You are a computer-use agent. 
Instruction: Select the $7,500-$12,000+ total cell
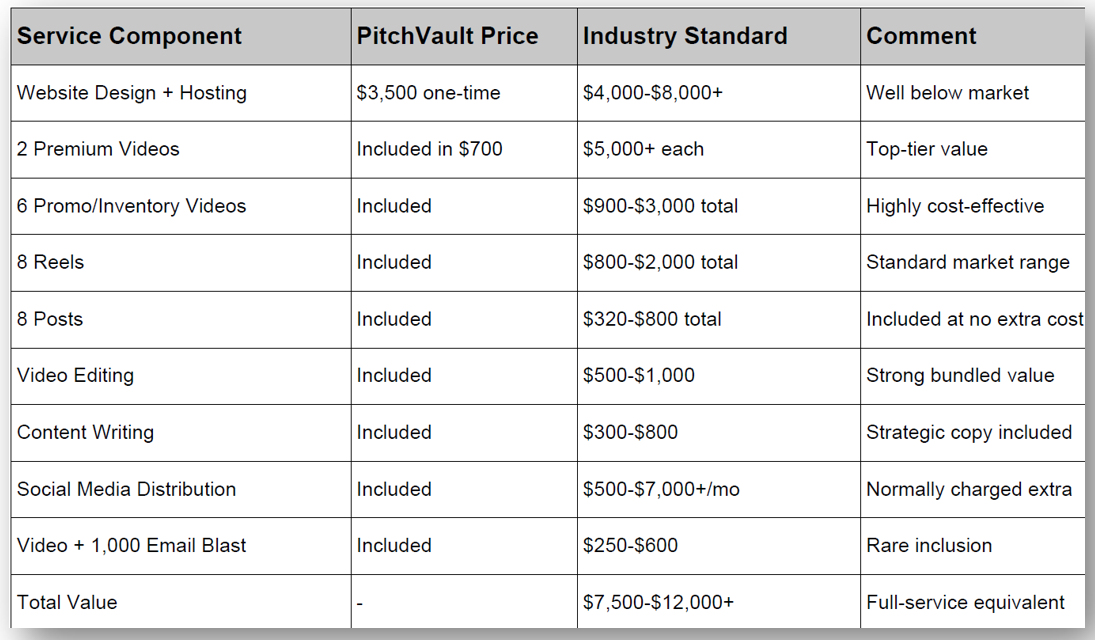(x=719, y=602)
